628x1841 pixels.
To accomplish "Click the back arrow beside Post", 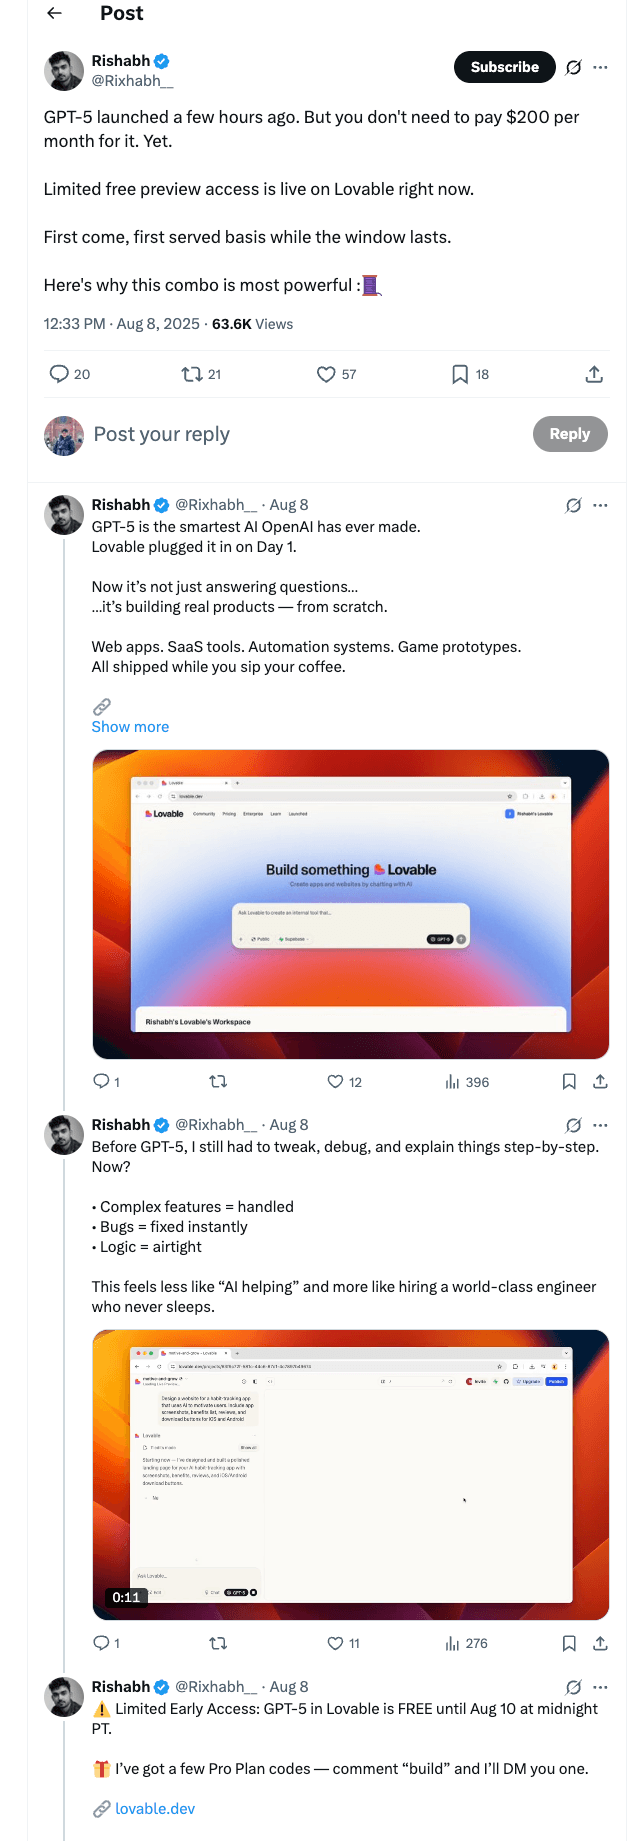I will pos(55,13).
